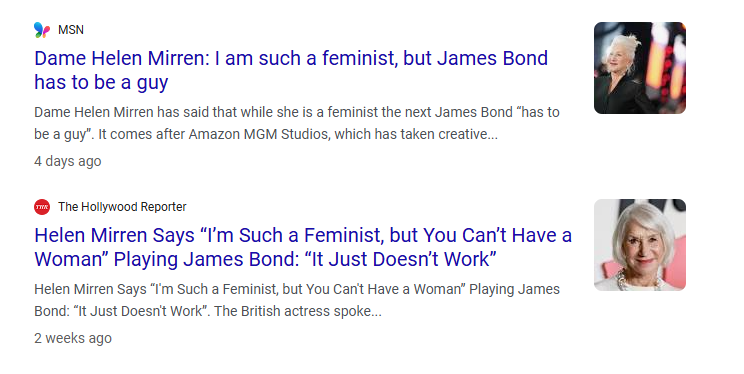Open the Hollywood Reporter article thumbnail photo
The height and width of the screenshot is (374, 744).
pos(640,245)
